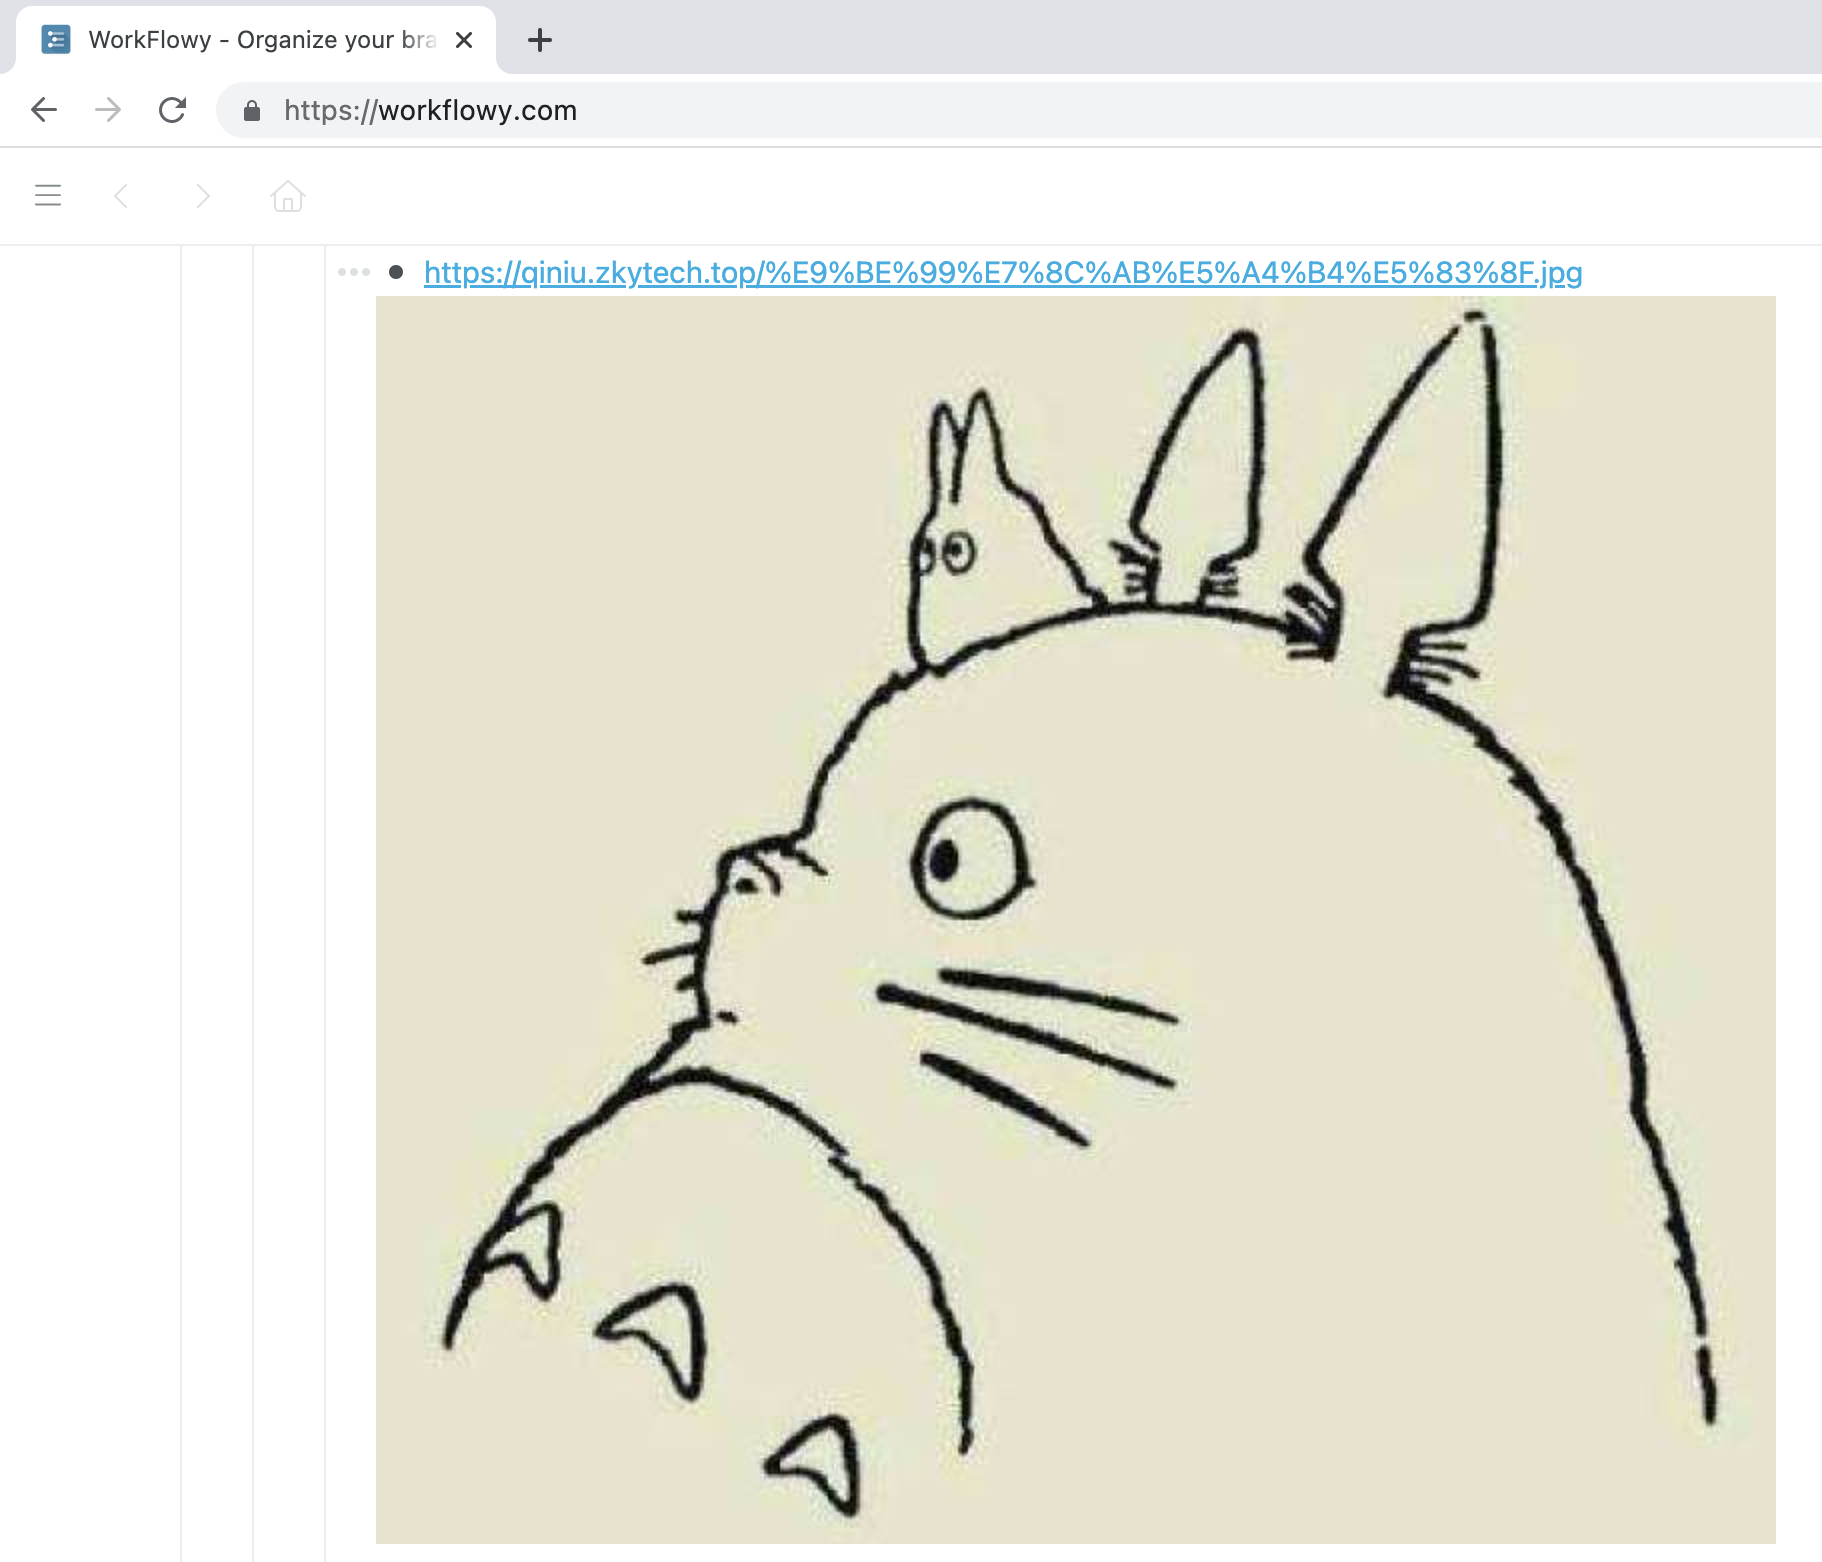Close the WorkFlowy browser tab
Image resolution: width=1822 pixels, height=1562 pixels.
point(464,40)
